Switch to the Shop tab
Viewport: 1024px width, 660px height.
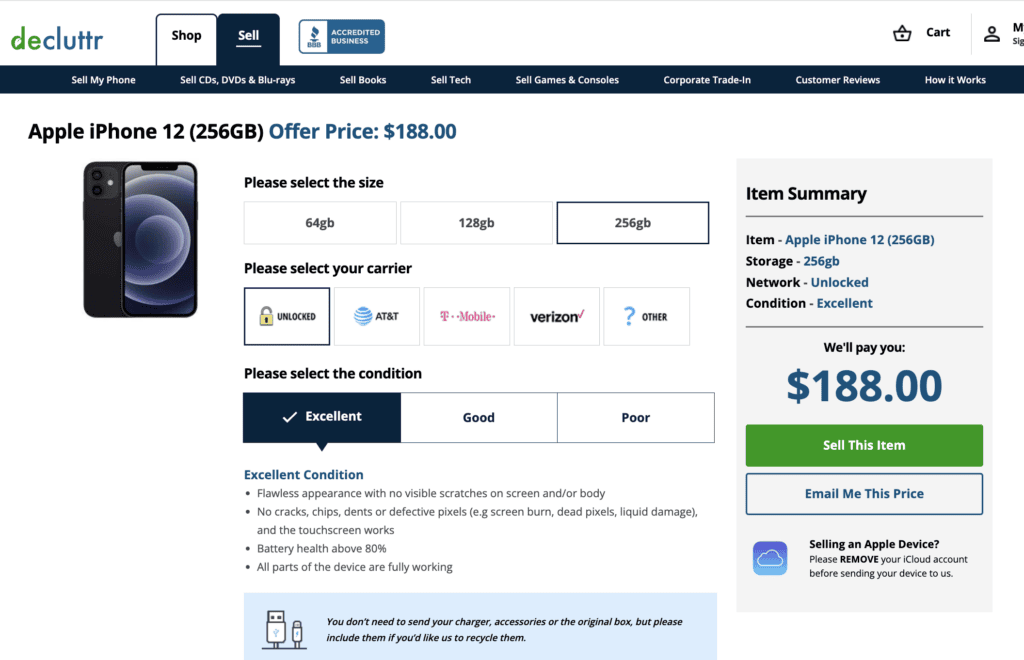coord(186,35)
